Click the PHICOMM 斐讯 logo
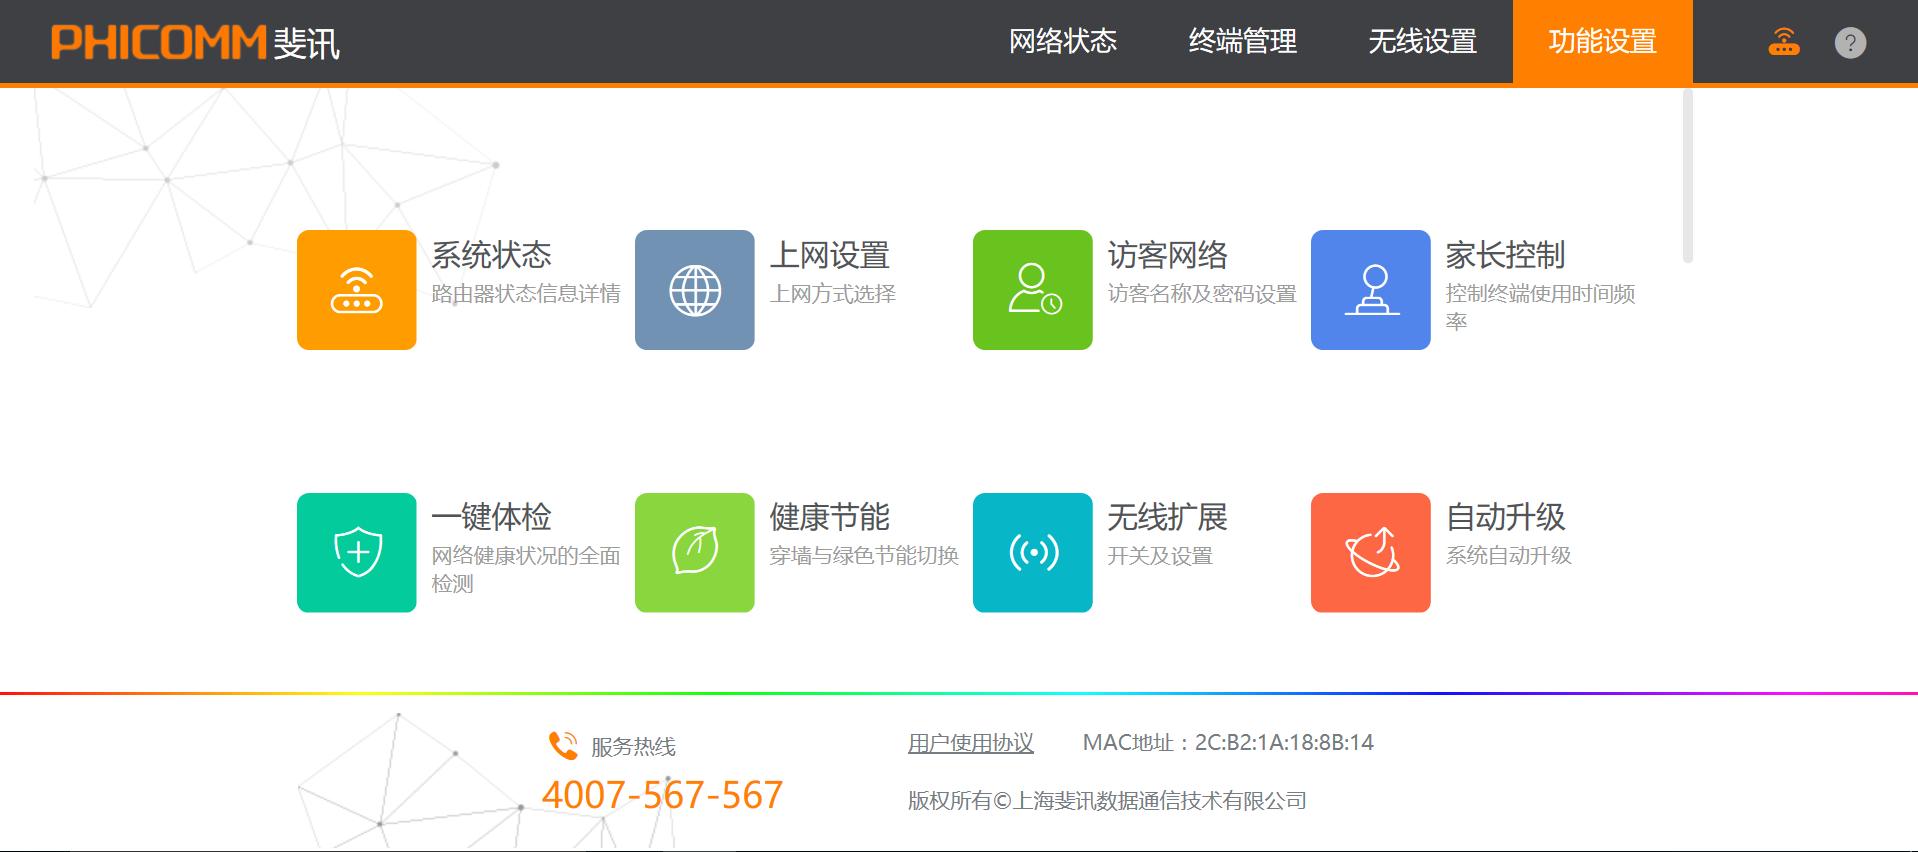This screenshot has height=852, width=1918. [x=195, y=43]
